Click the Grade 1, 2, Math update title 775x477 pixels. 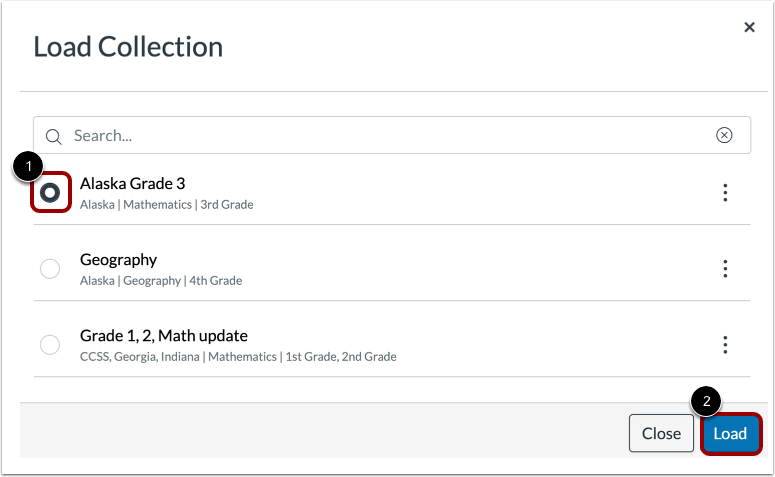[x=163, y=336]
